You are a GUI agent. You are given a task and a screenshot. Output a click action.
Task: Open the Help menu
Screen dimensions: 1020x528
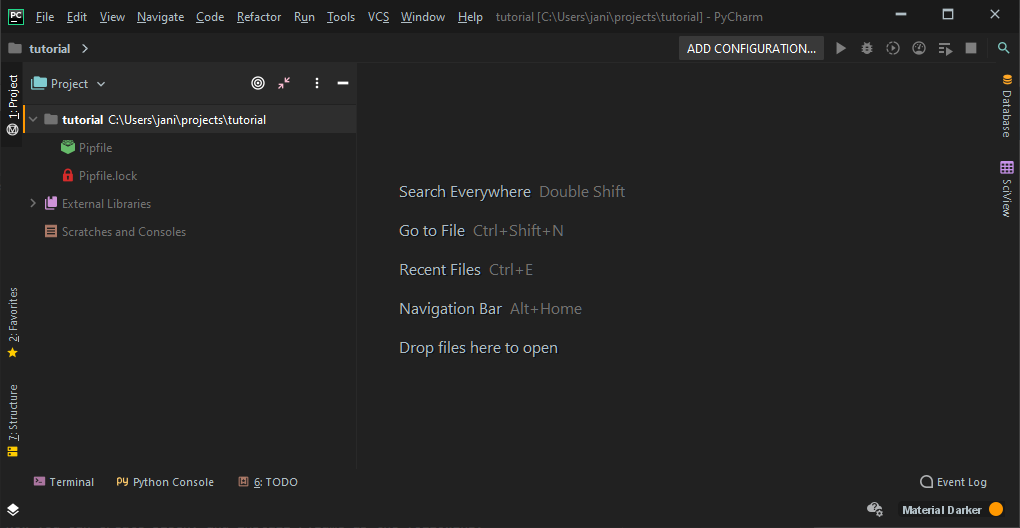coord(470,17)
